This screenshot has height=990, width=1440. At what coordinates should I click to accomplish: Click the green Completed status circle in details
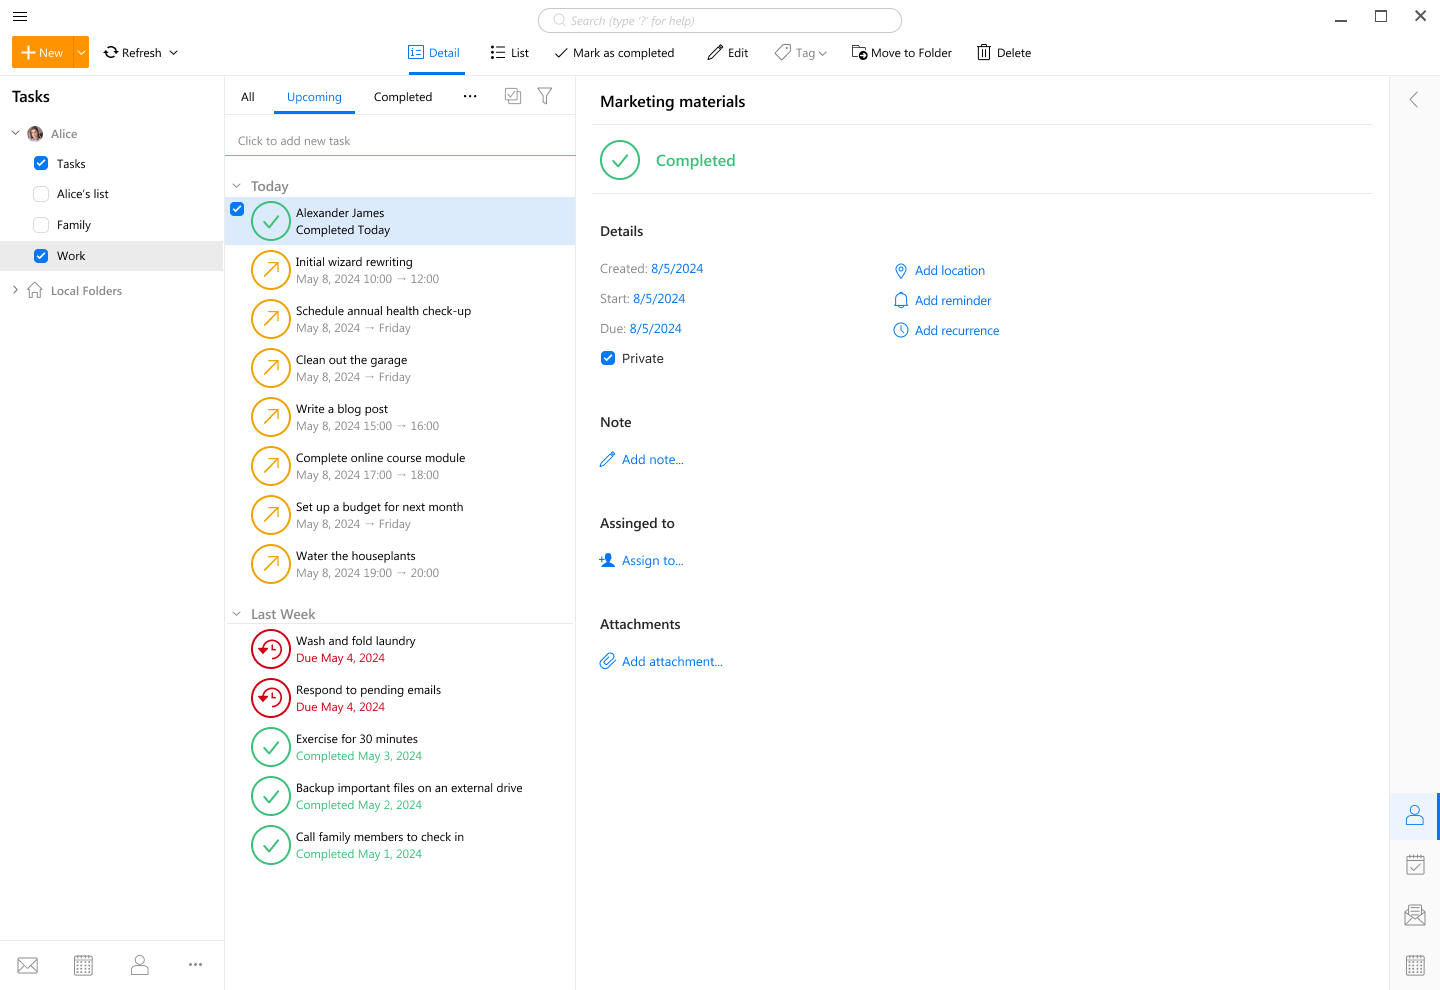620,160
